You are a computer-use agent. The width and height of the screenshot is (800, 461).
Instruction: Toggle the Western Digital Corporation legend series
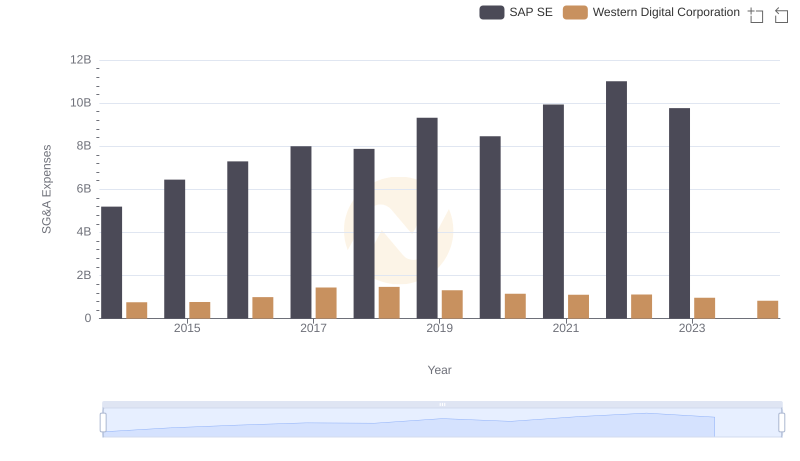pos(651,12)
